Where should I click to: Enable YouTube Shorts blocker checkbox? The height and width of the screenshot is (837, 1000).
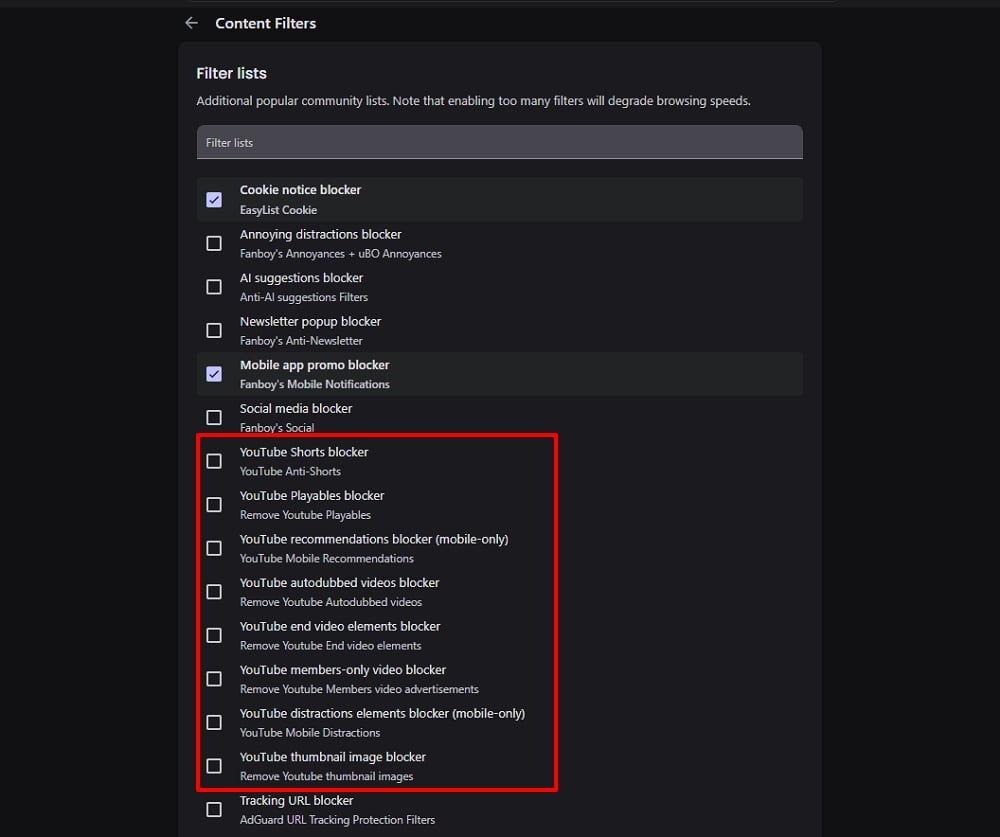[214, 461]
